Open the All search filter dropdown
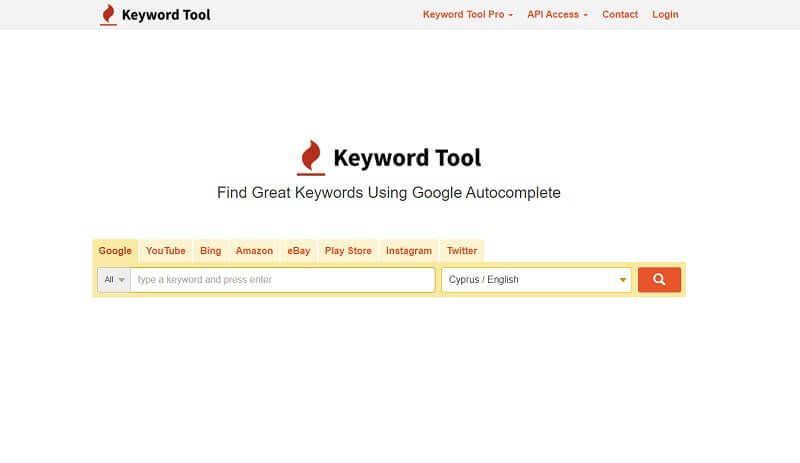 [x=114, y=280]
